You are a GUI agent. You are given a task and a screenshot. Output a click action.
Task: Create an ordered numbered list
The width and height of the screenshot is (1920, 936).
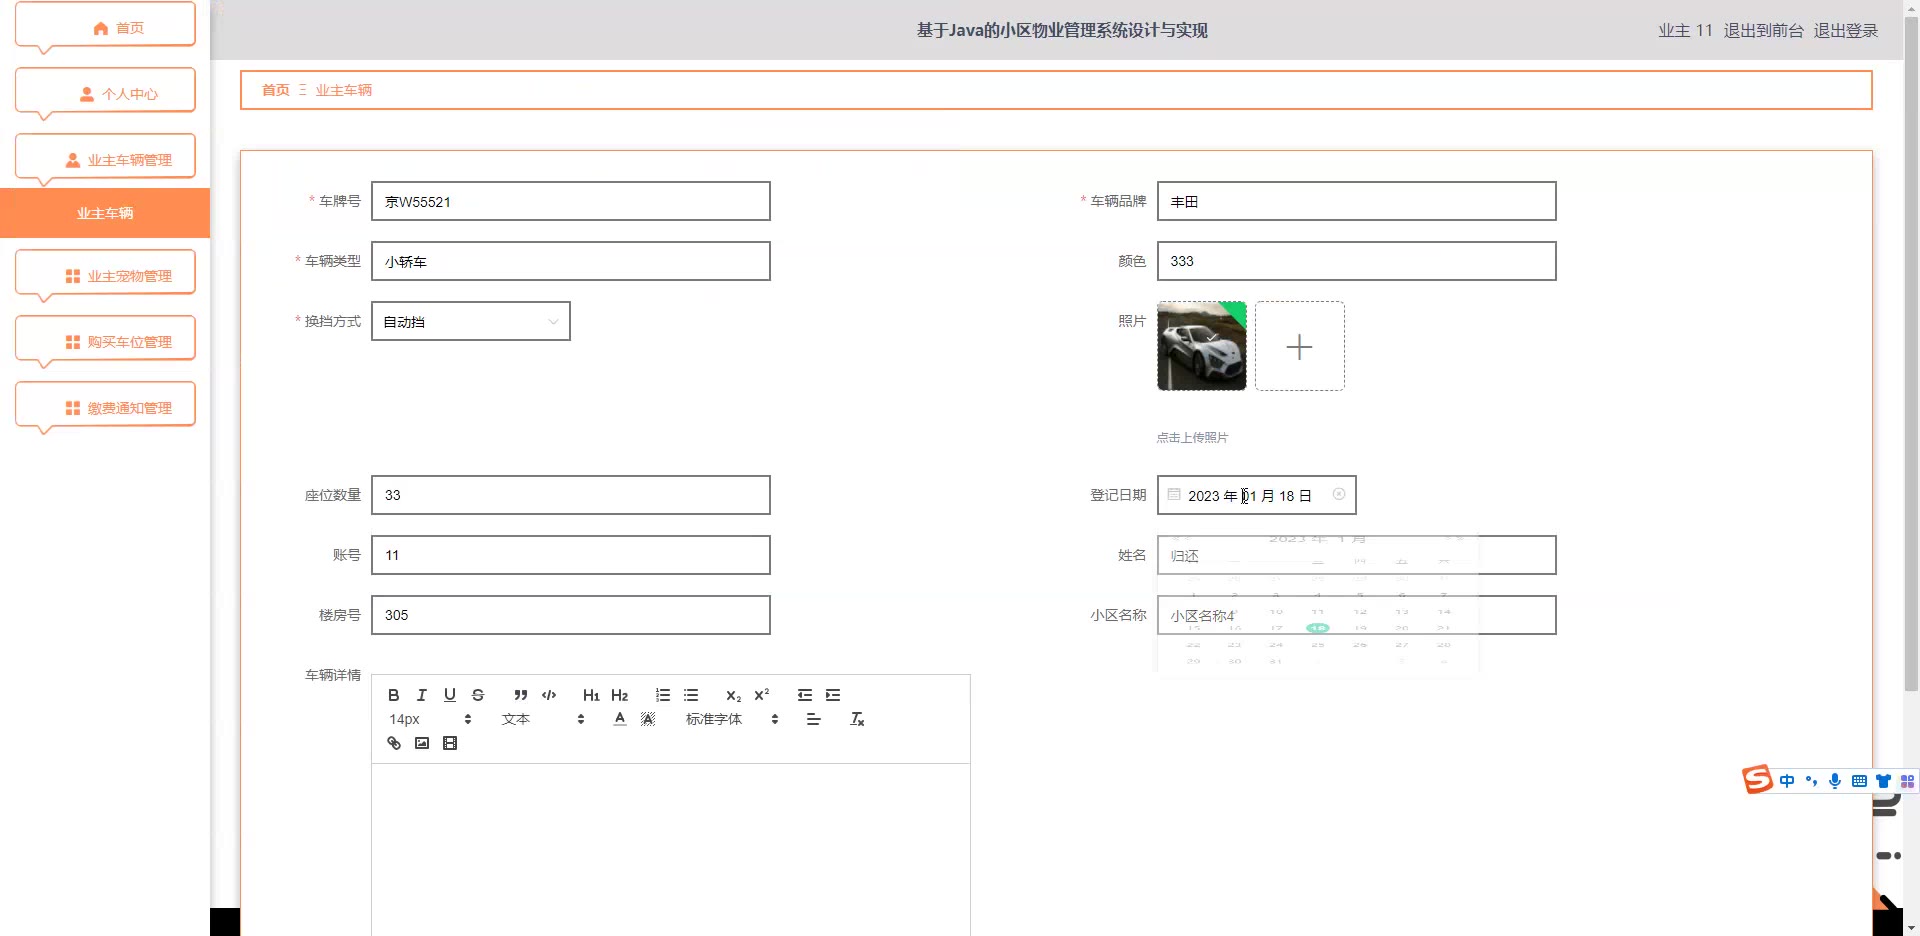pos(663,695)
